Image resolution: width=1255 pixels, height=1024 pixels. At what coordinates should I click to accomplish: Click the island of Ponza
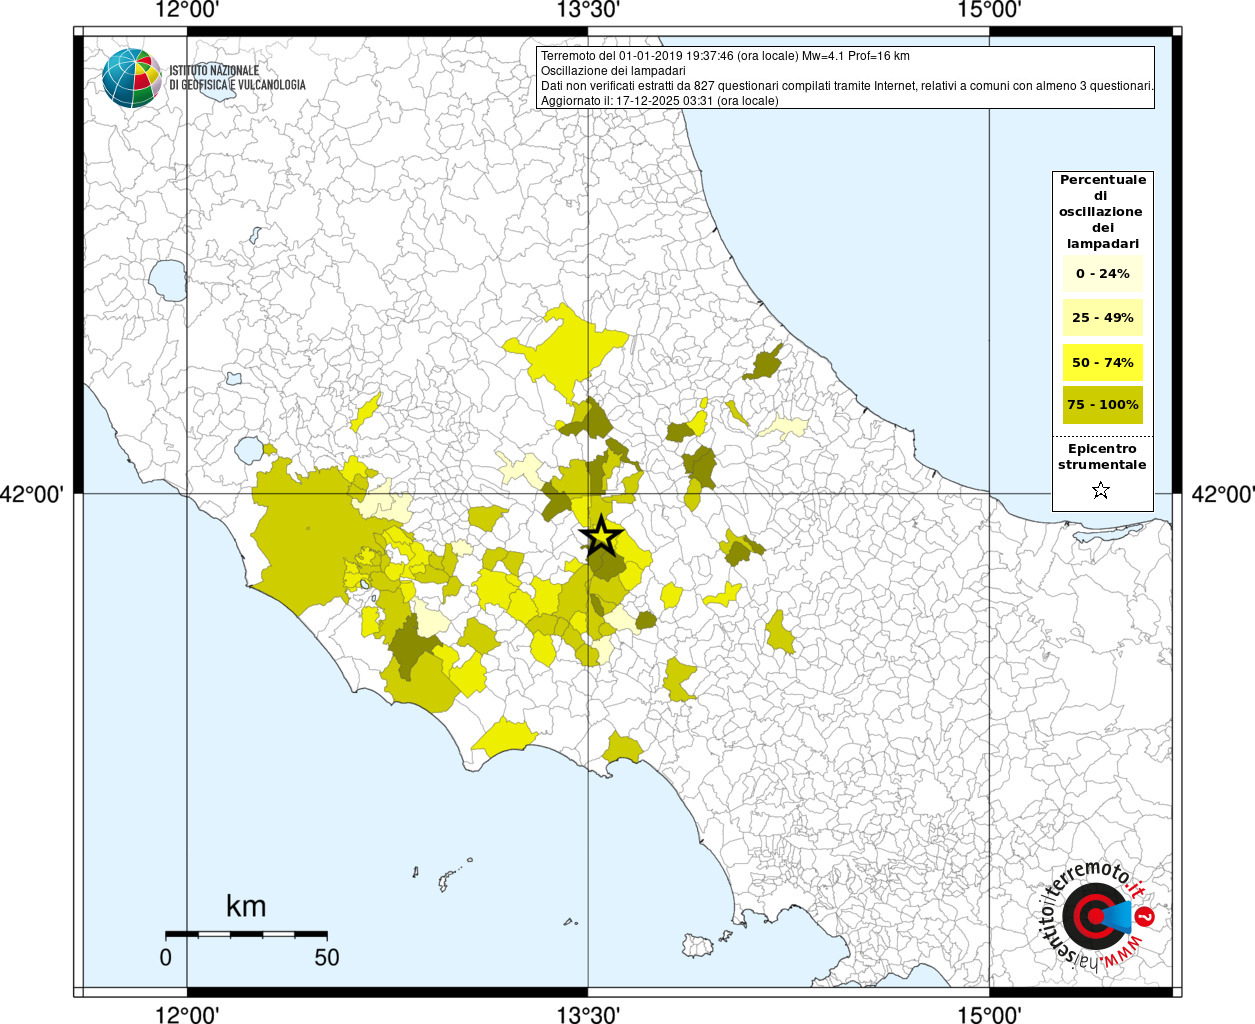pos(445,881)
